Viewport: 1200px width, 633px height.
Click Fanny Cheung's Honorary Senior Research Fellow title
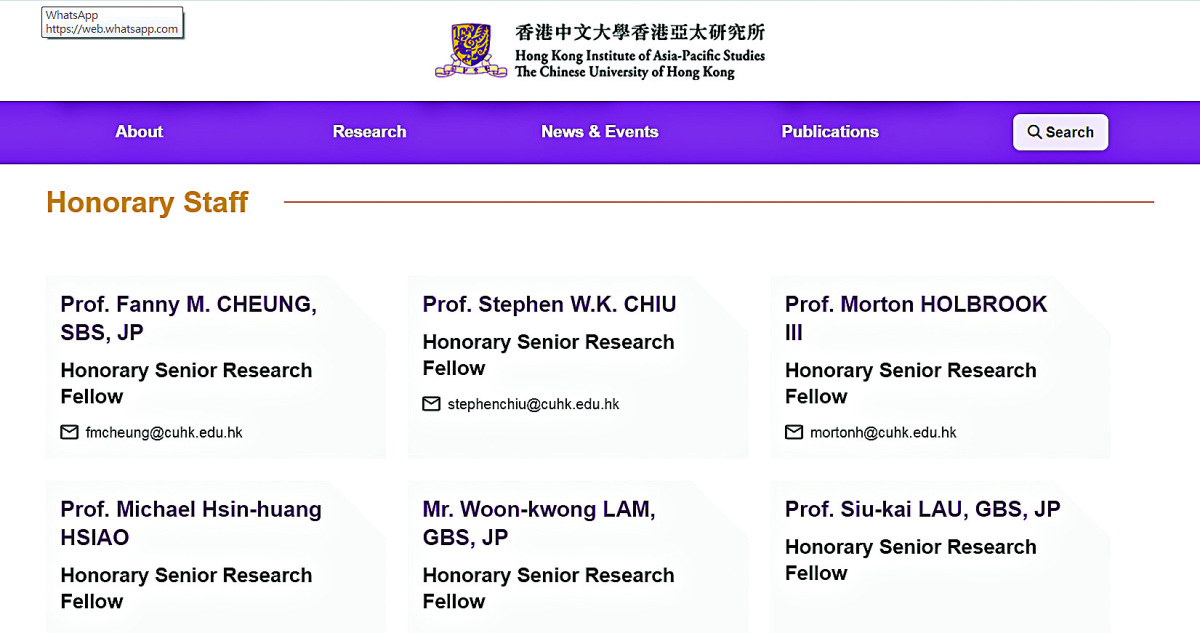[x=186, y=383]
